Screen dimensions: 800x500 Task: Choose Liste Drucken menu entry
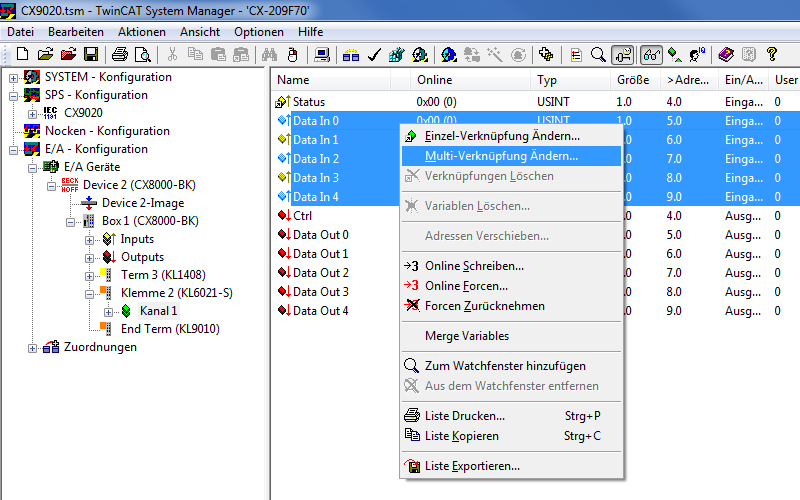click(511, 416)
